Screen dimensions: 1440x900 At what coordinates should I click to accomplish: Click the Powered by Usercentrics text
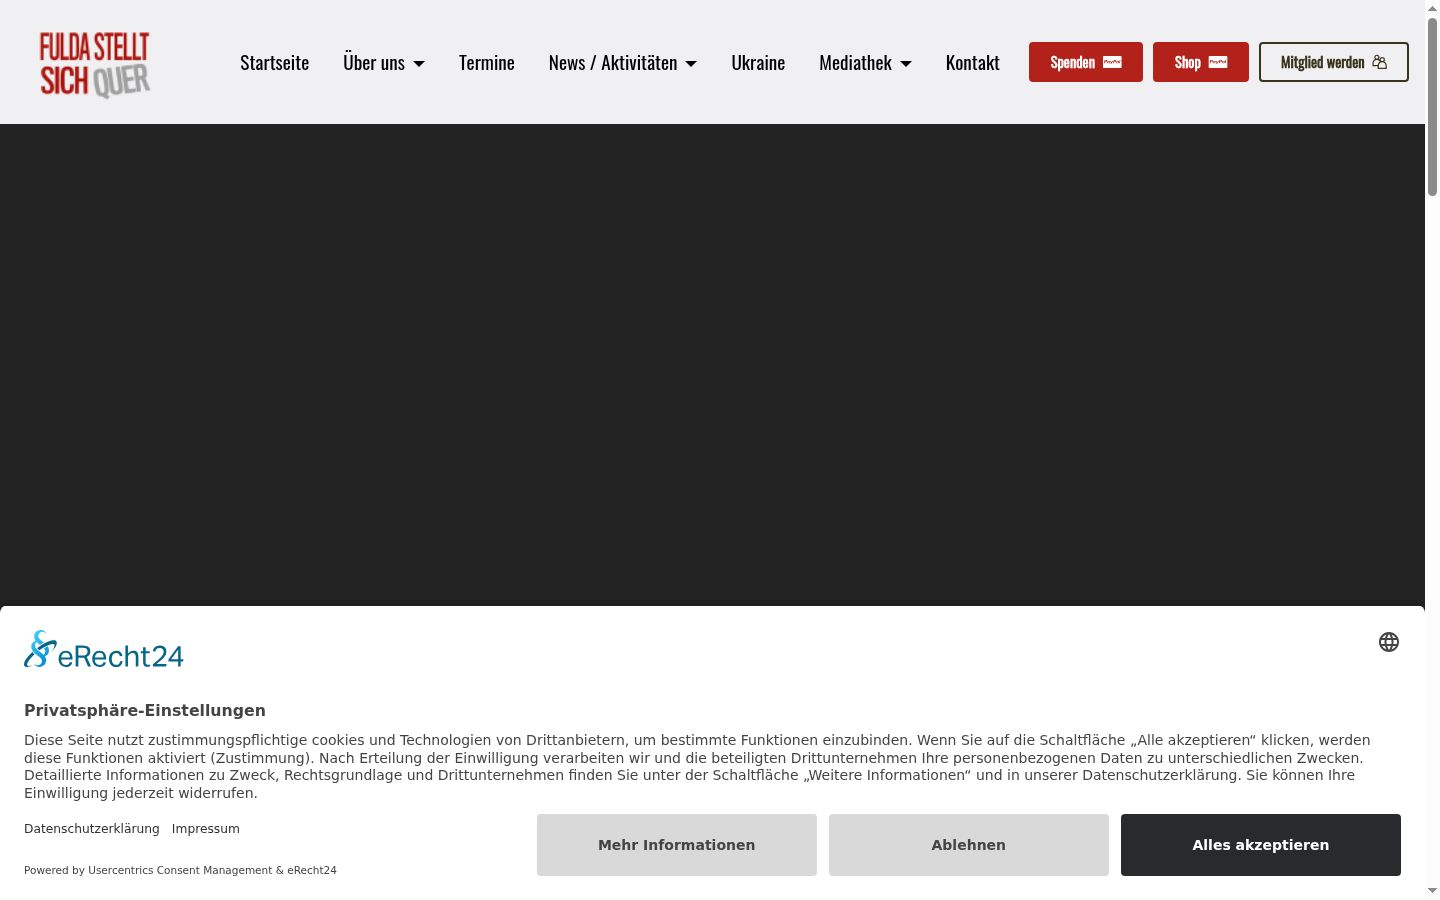coord(180,870)
